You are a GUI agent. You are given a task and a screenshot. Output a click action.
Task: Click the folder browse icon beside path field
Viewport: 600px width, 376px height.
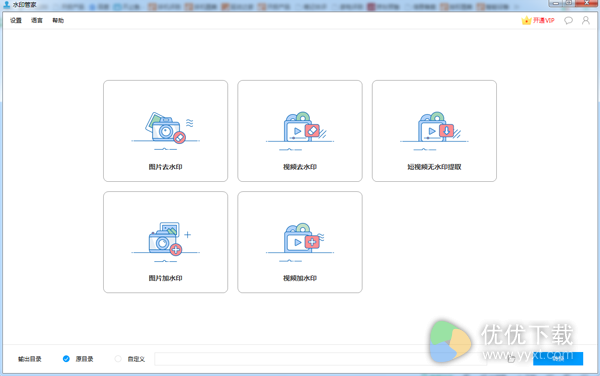pos(511,359)
